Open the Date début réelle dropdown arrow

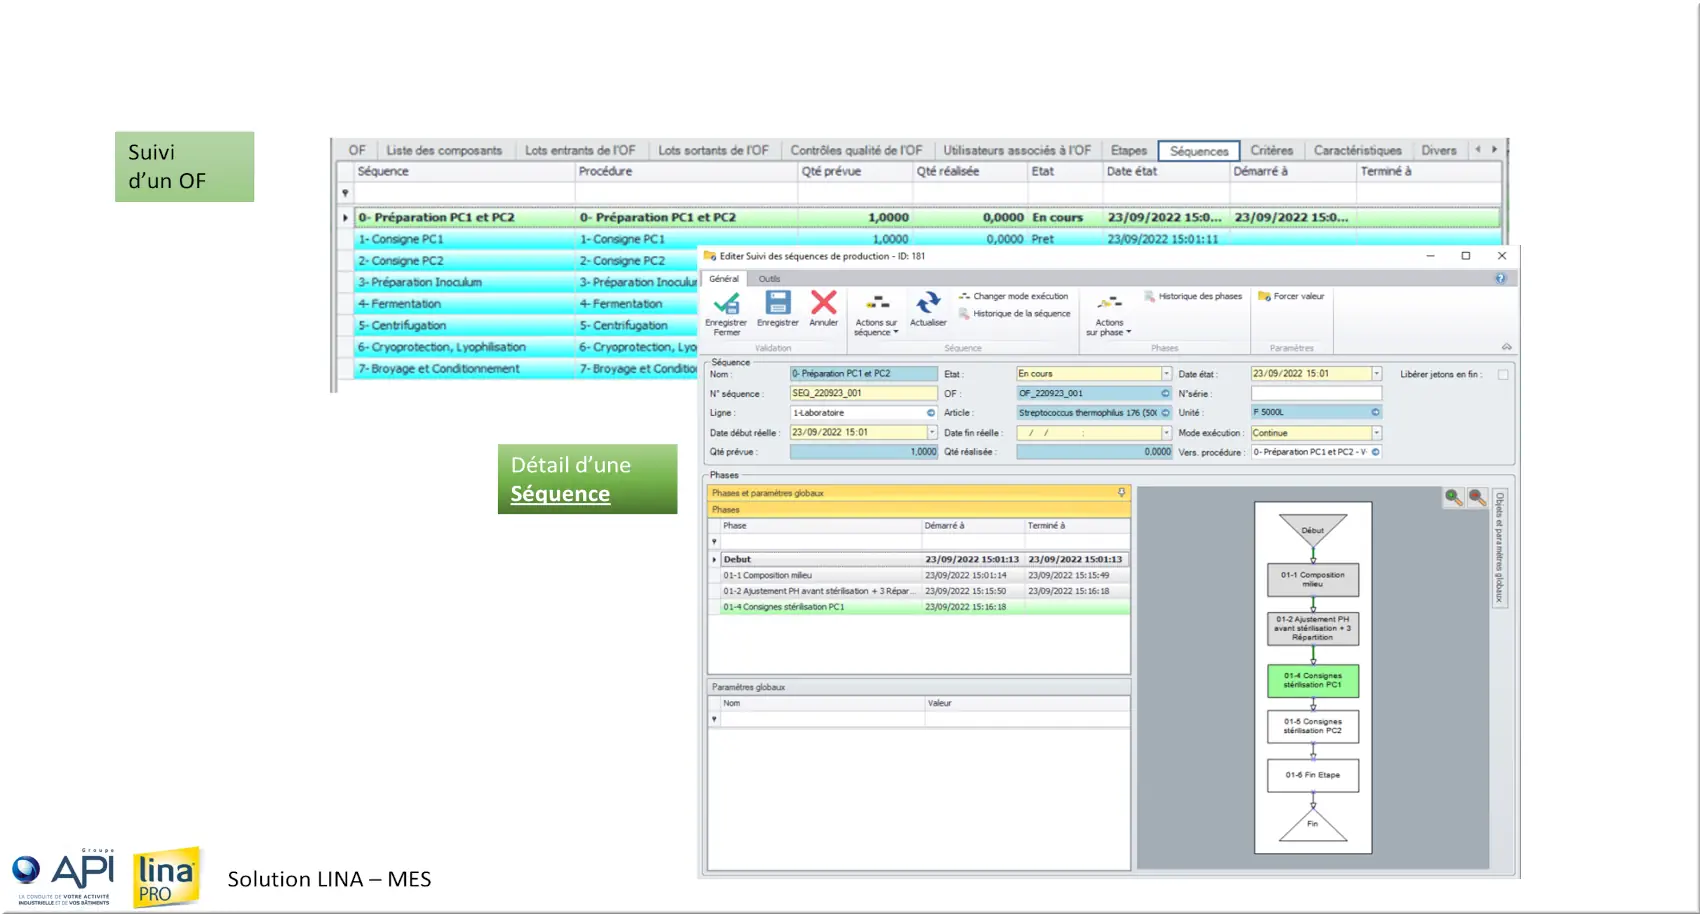click(x=932, y=433)
